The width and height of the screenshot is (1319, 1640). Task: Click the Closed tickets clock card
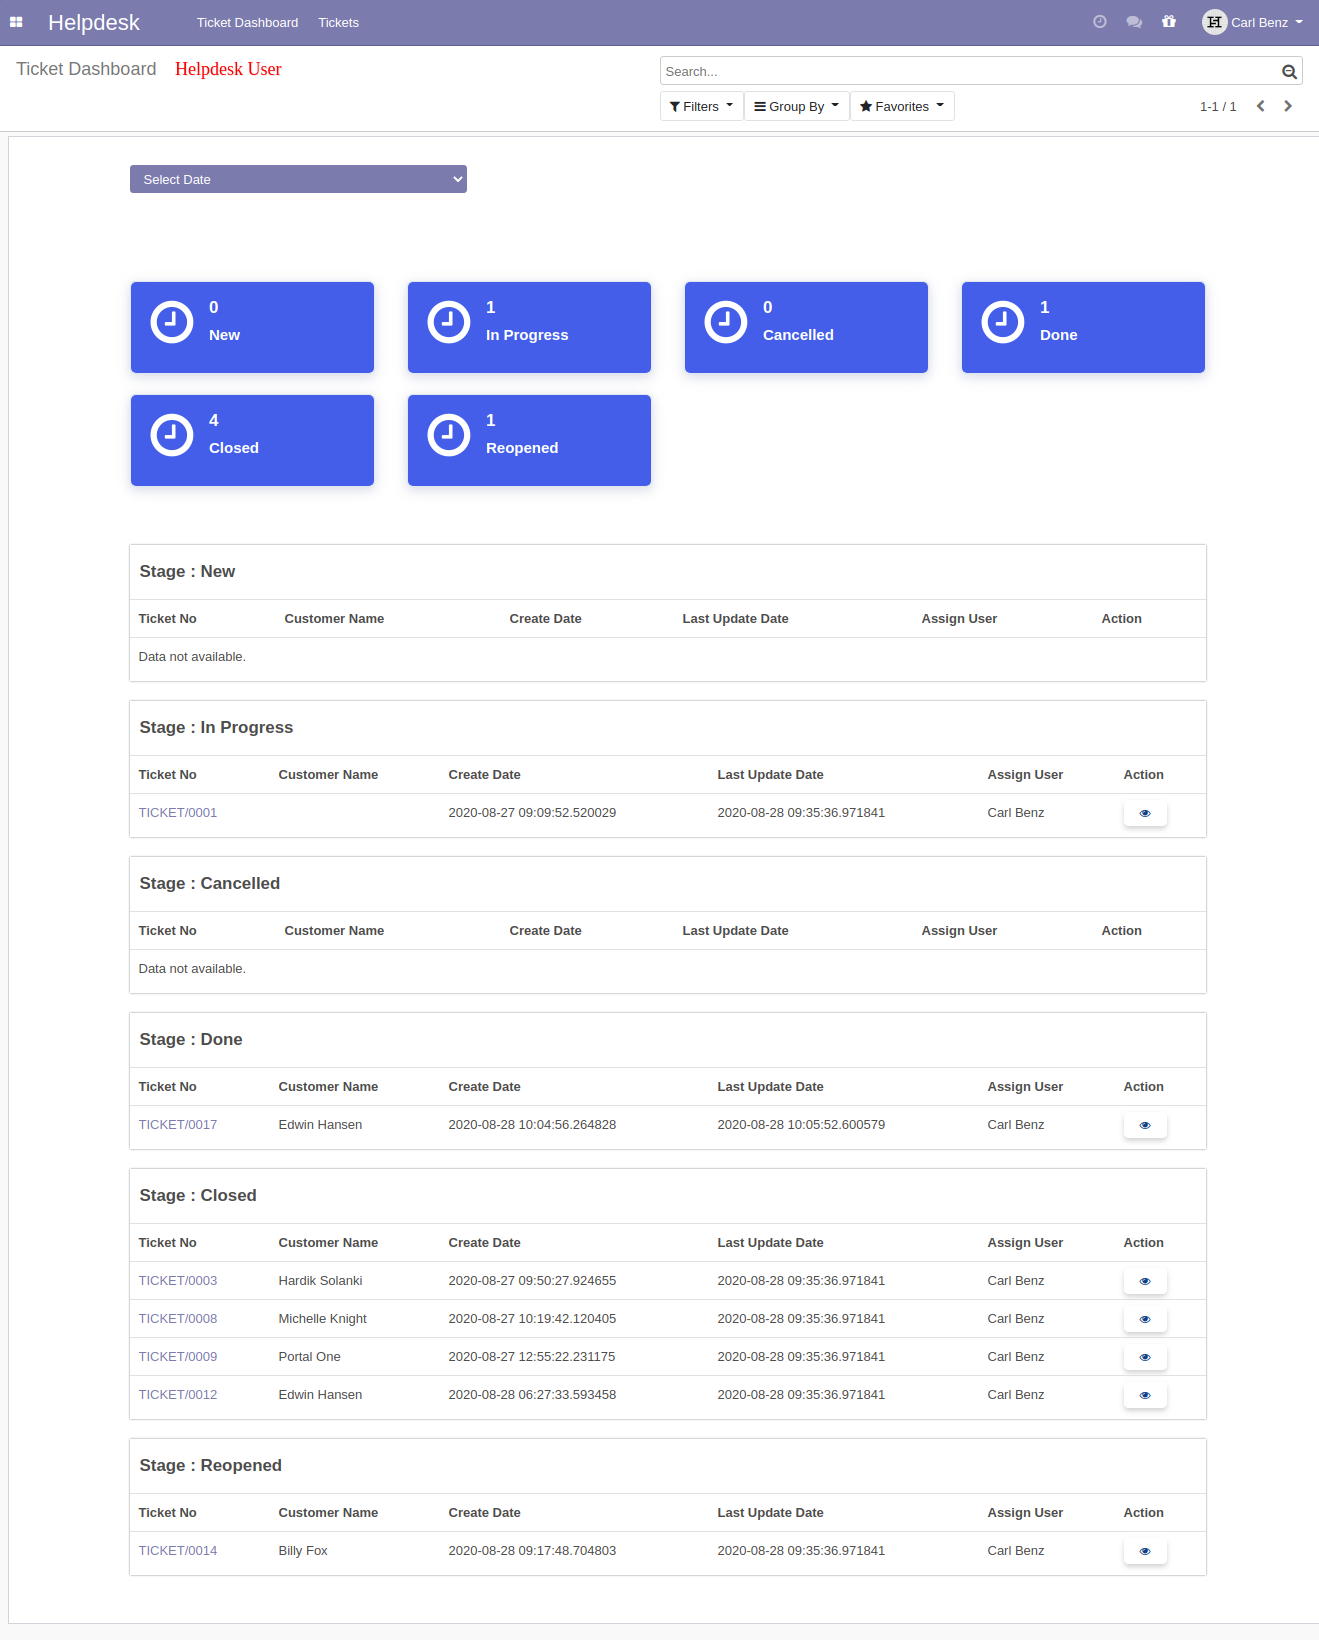tap(252, 440)
